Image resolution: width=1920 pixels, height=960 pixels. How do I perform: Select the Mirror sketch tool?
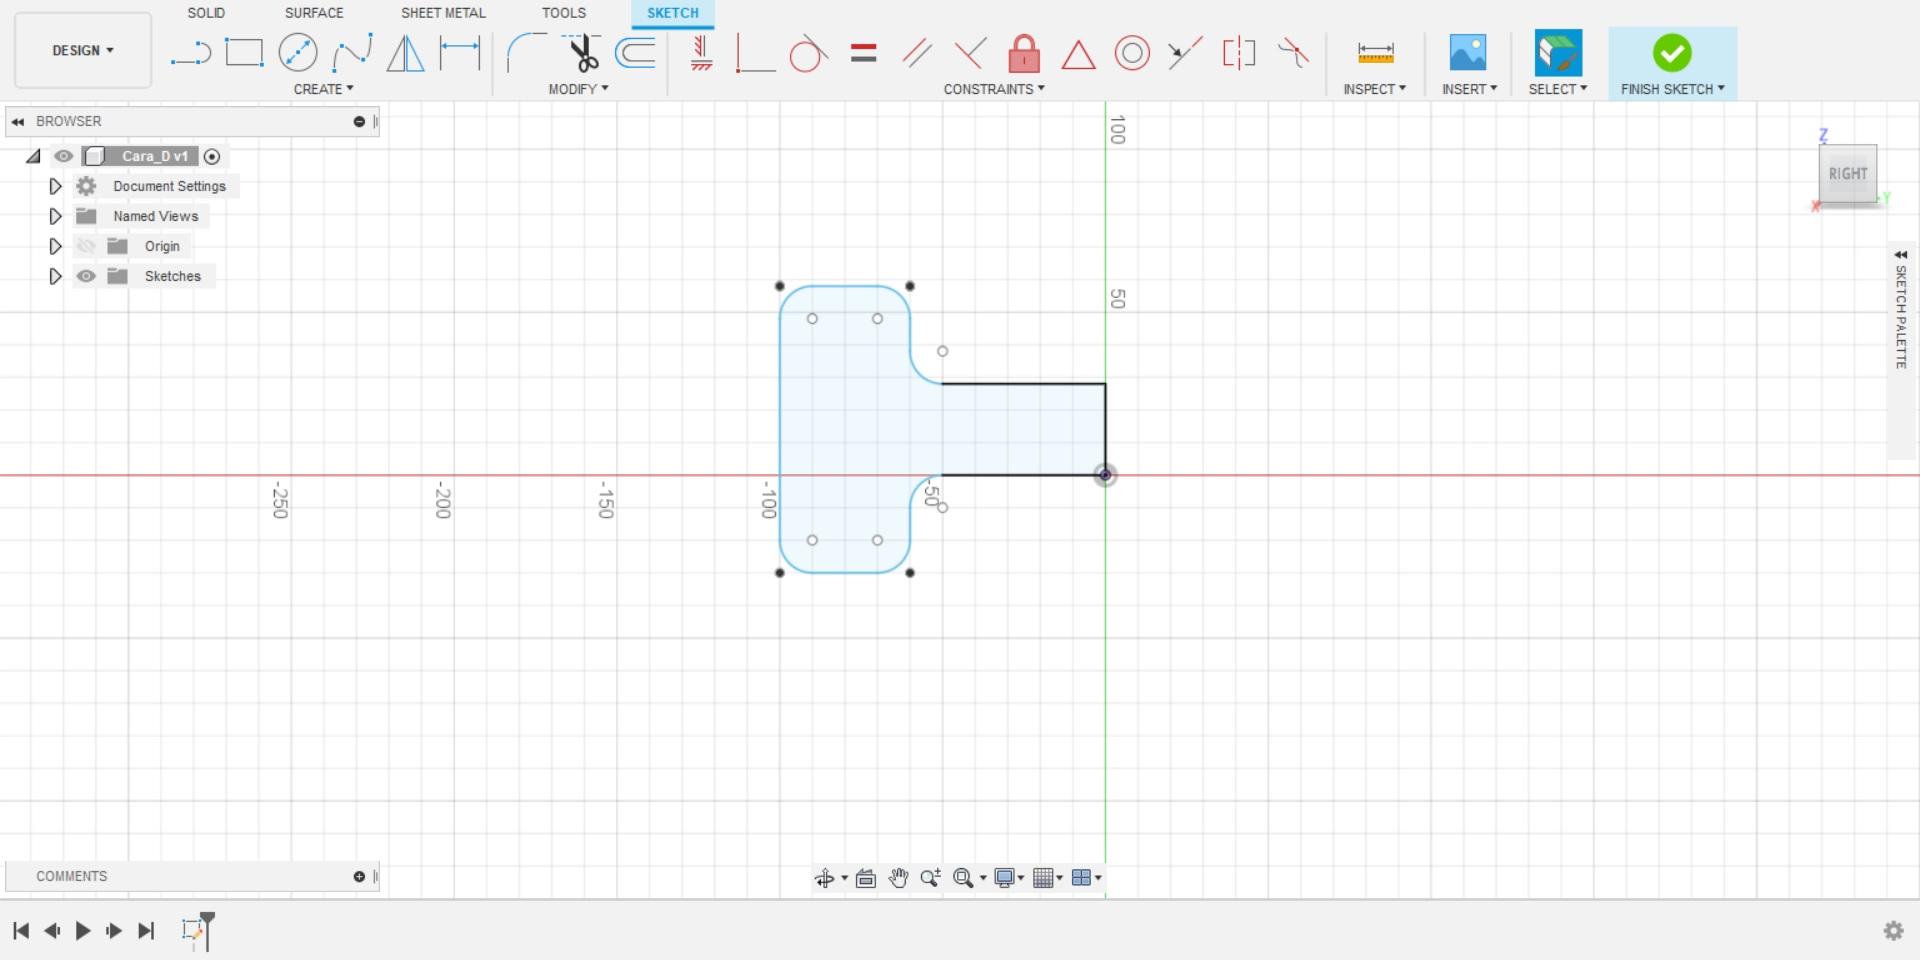[406, 52]
